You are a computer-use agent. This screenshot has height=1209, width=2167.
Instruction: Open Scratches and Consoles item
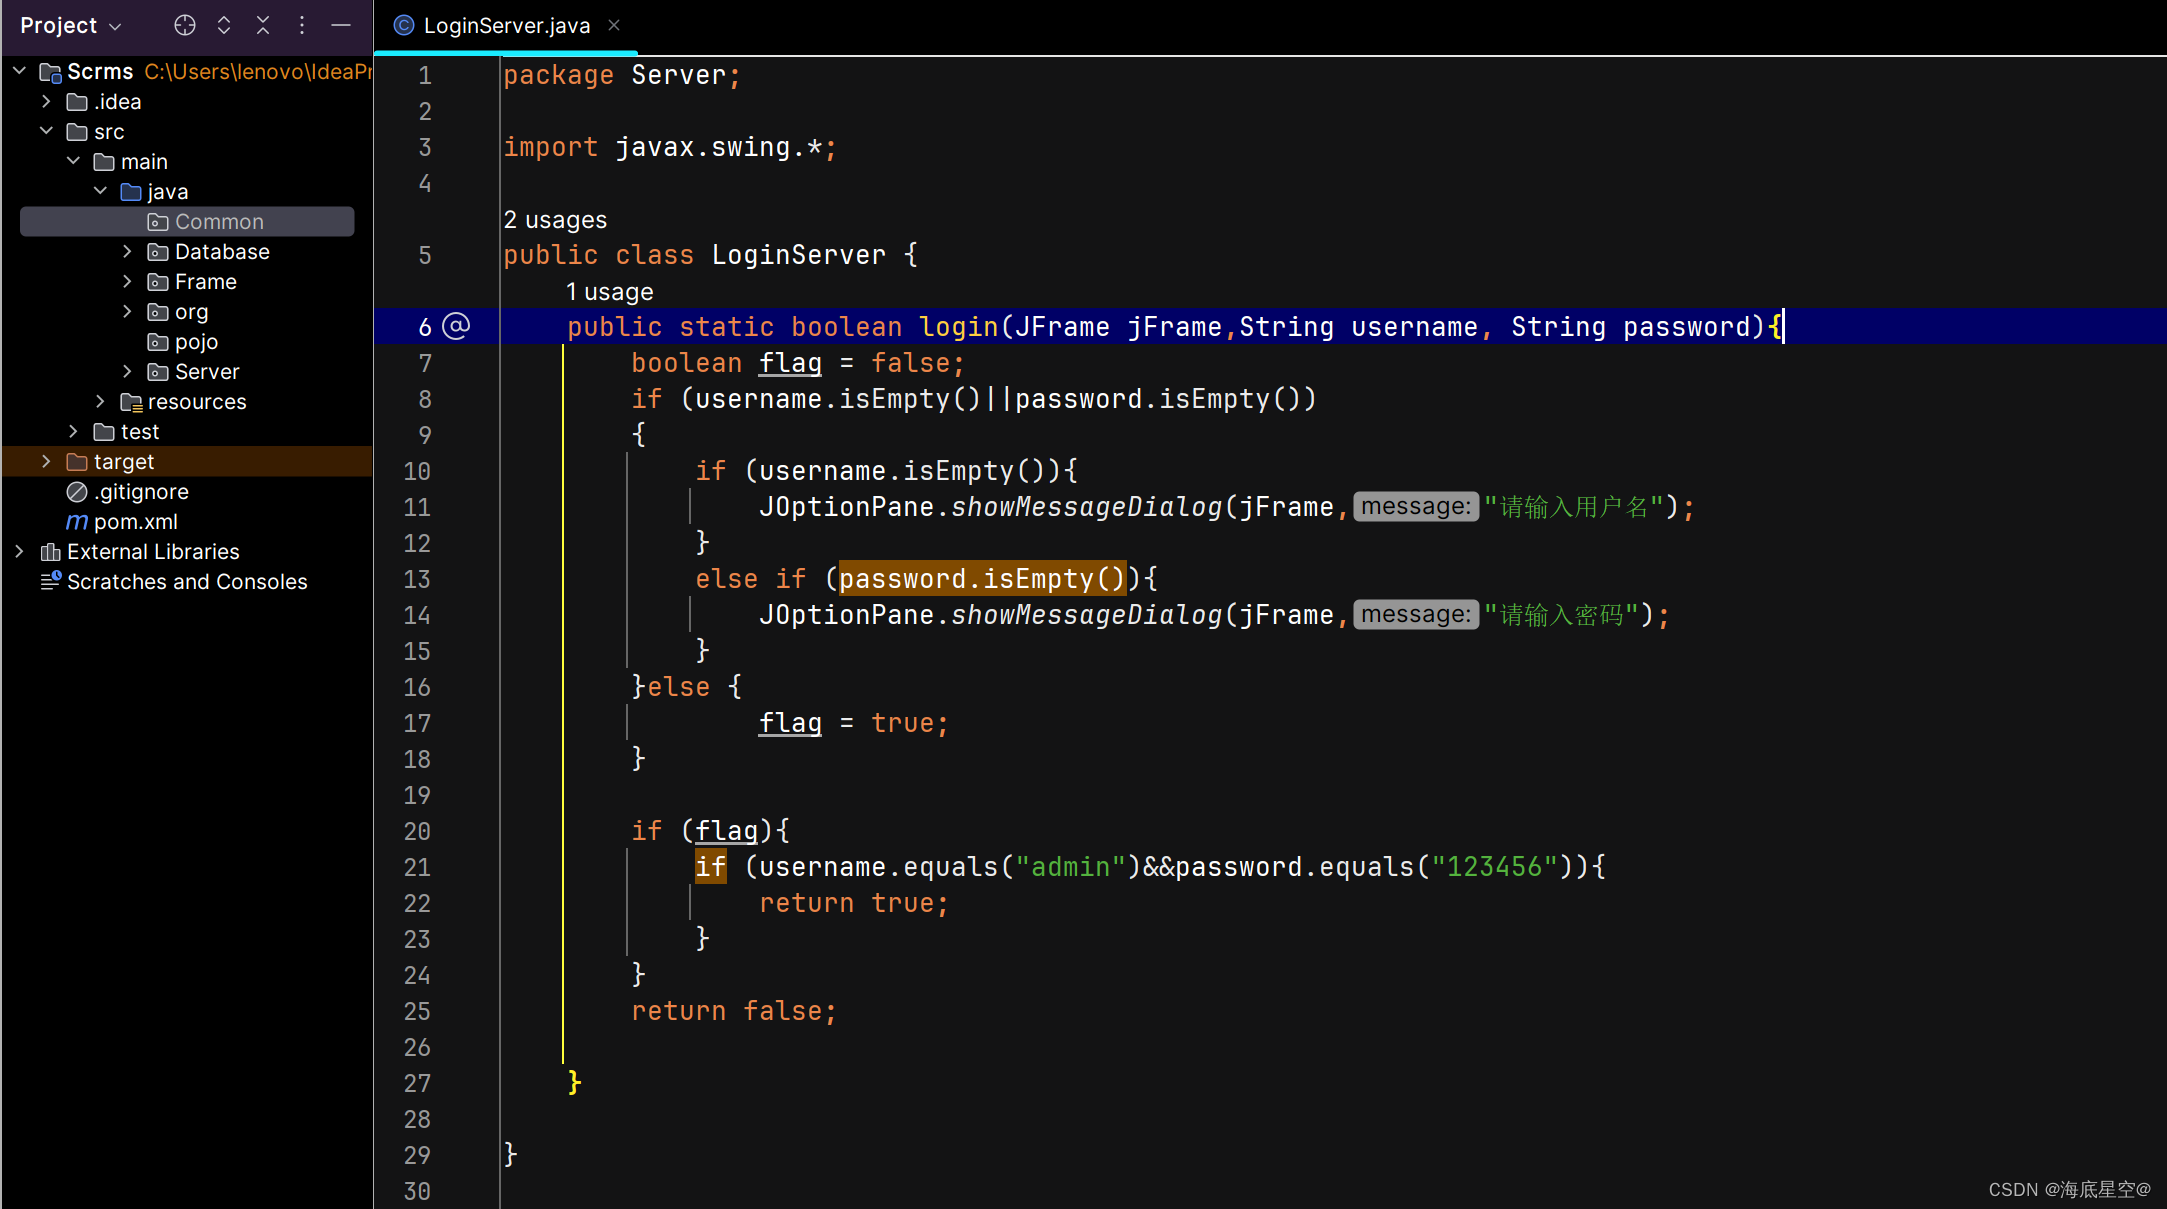187,582
